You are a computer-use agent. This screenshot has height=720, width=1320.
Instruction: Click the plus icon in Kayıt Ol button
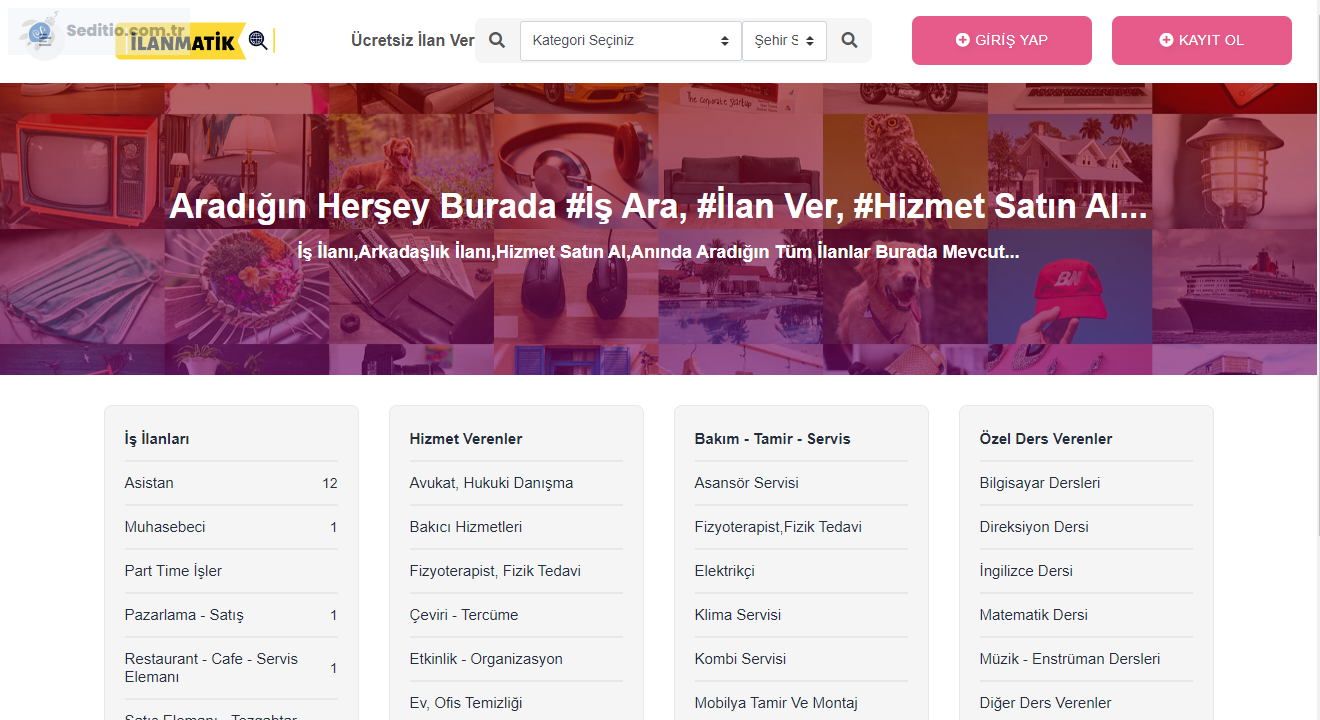[1165, 40]
